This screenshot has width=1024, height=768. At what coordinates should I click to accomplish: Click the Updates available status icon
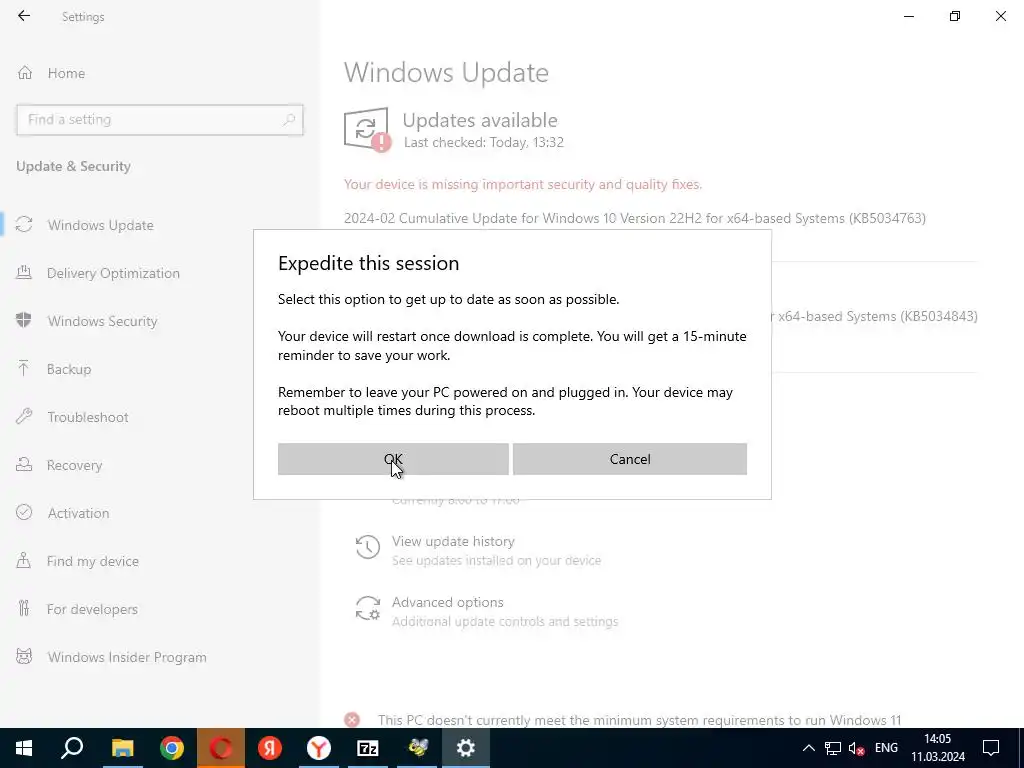click(367, 130)
